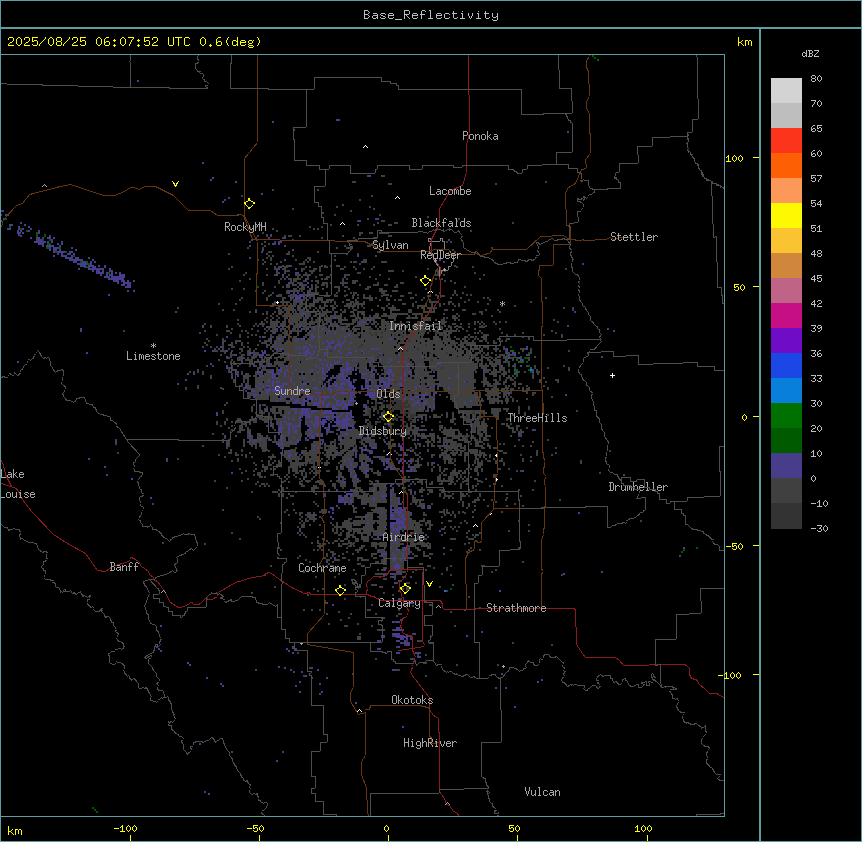The image size is (862, 842).
Task: Click the Didsbury map label
Action: coord(383,431)
